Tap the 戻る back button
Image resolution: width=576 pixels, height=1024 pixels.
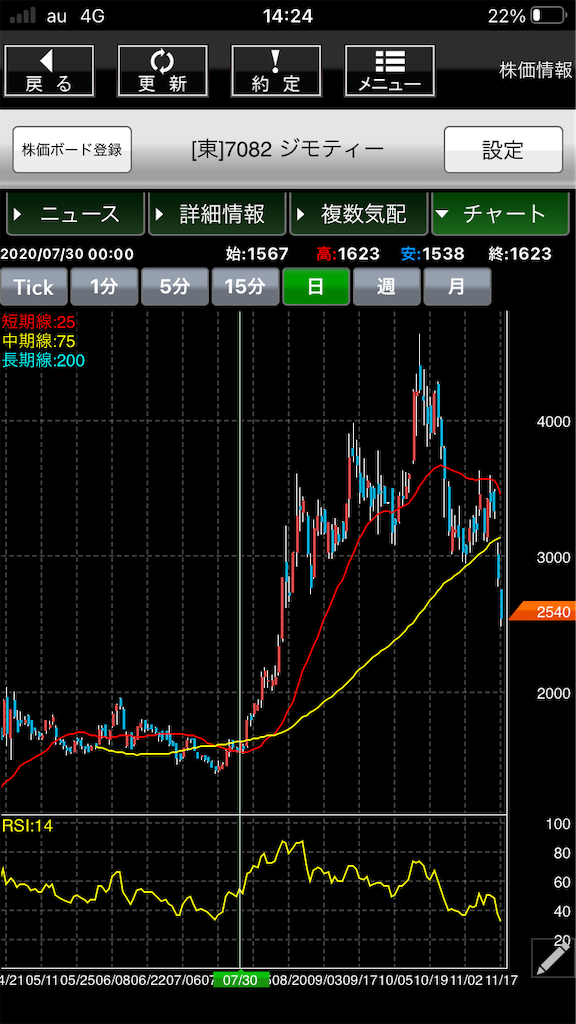click(x=49, y=71)
